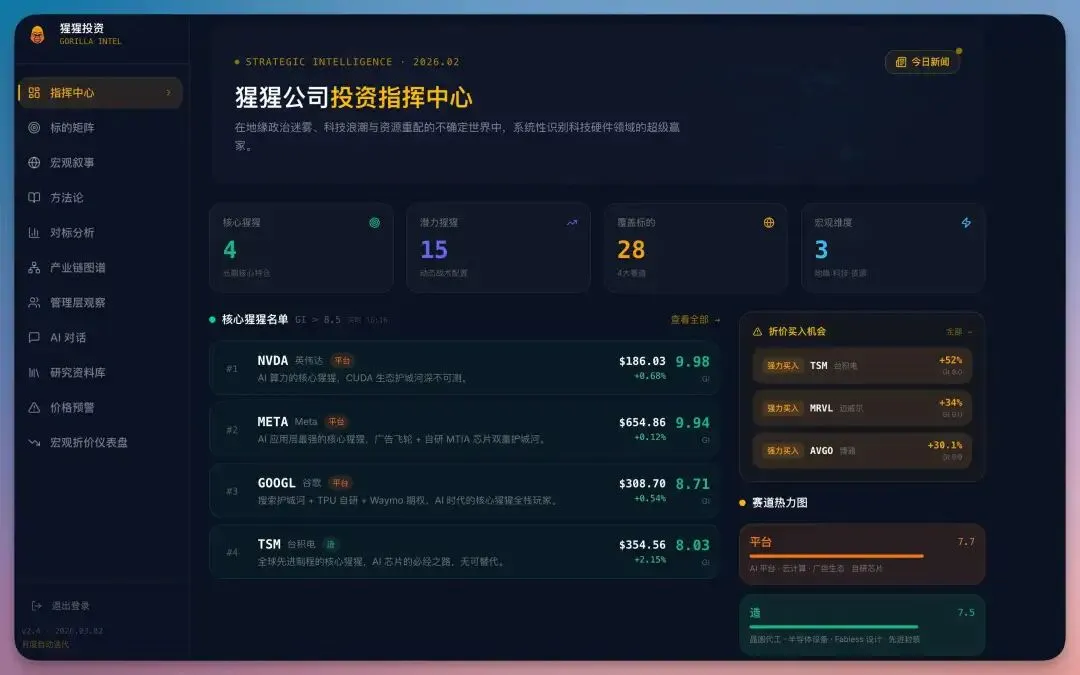Click the globe icon on 覆盖标的 card

[x=769, y=222]
